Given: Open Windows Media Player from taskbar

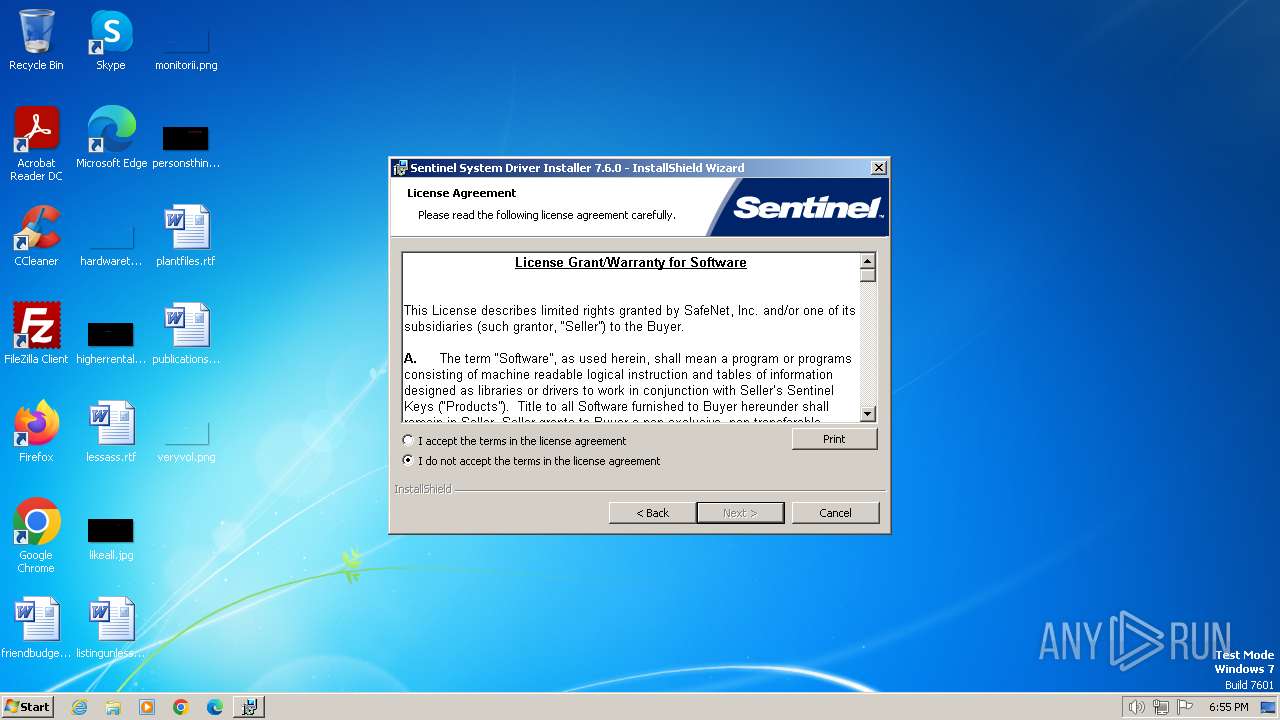Looking at the screenshot, I should point(147,707).
